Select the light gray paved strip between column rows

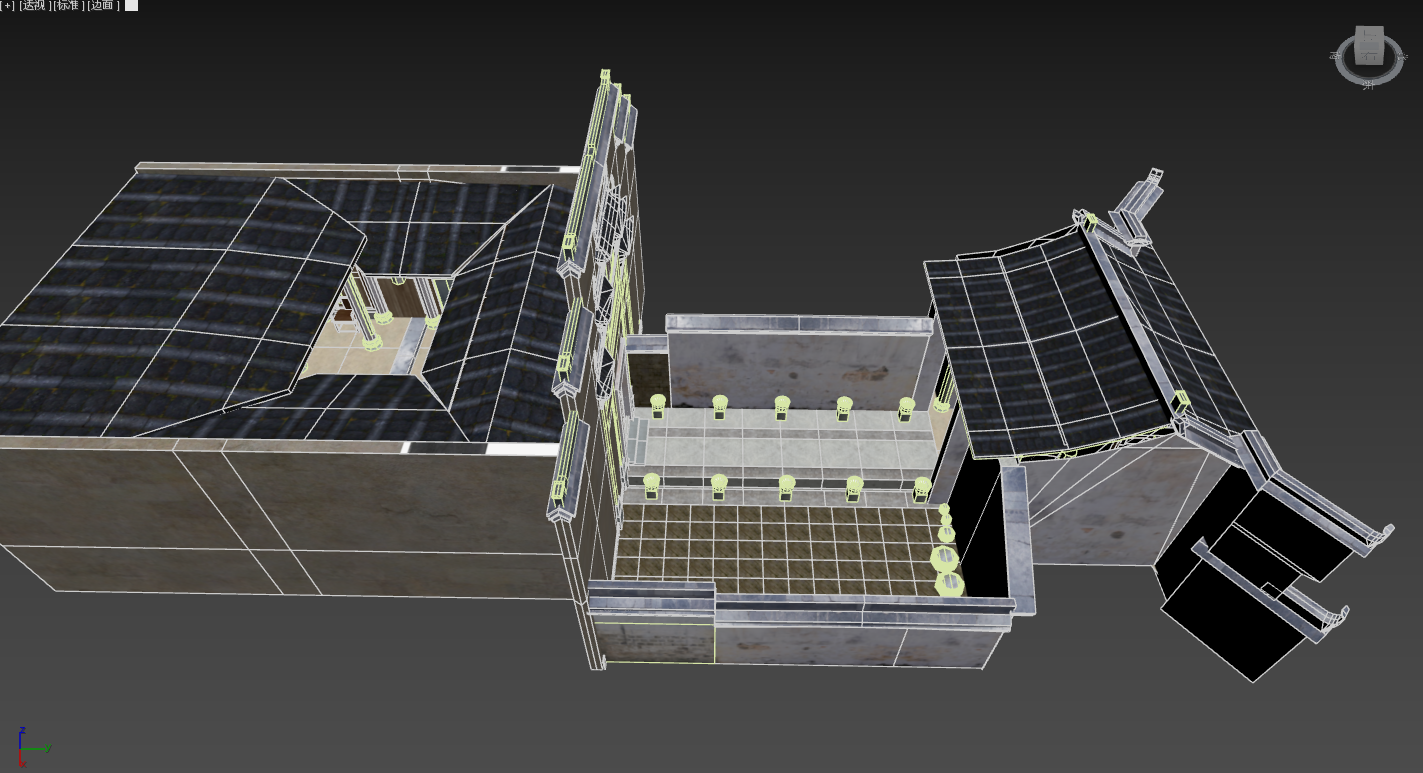click(780, 450)
